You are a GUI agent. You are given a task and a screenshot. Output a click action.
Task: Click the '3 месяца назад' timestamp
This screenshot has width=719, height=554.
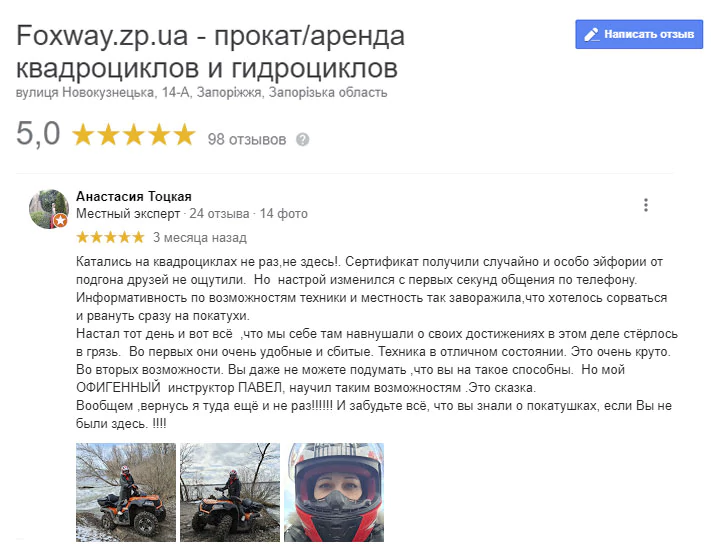coord(199,238)
